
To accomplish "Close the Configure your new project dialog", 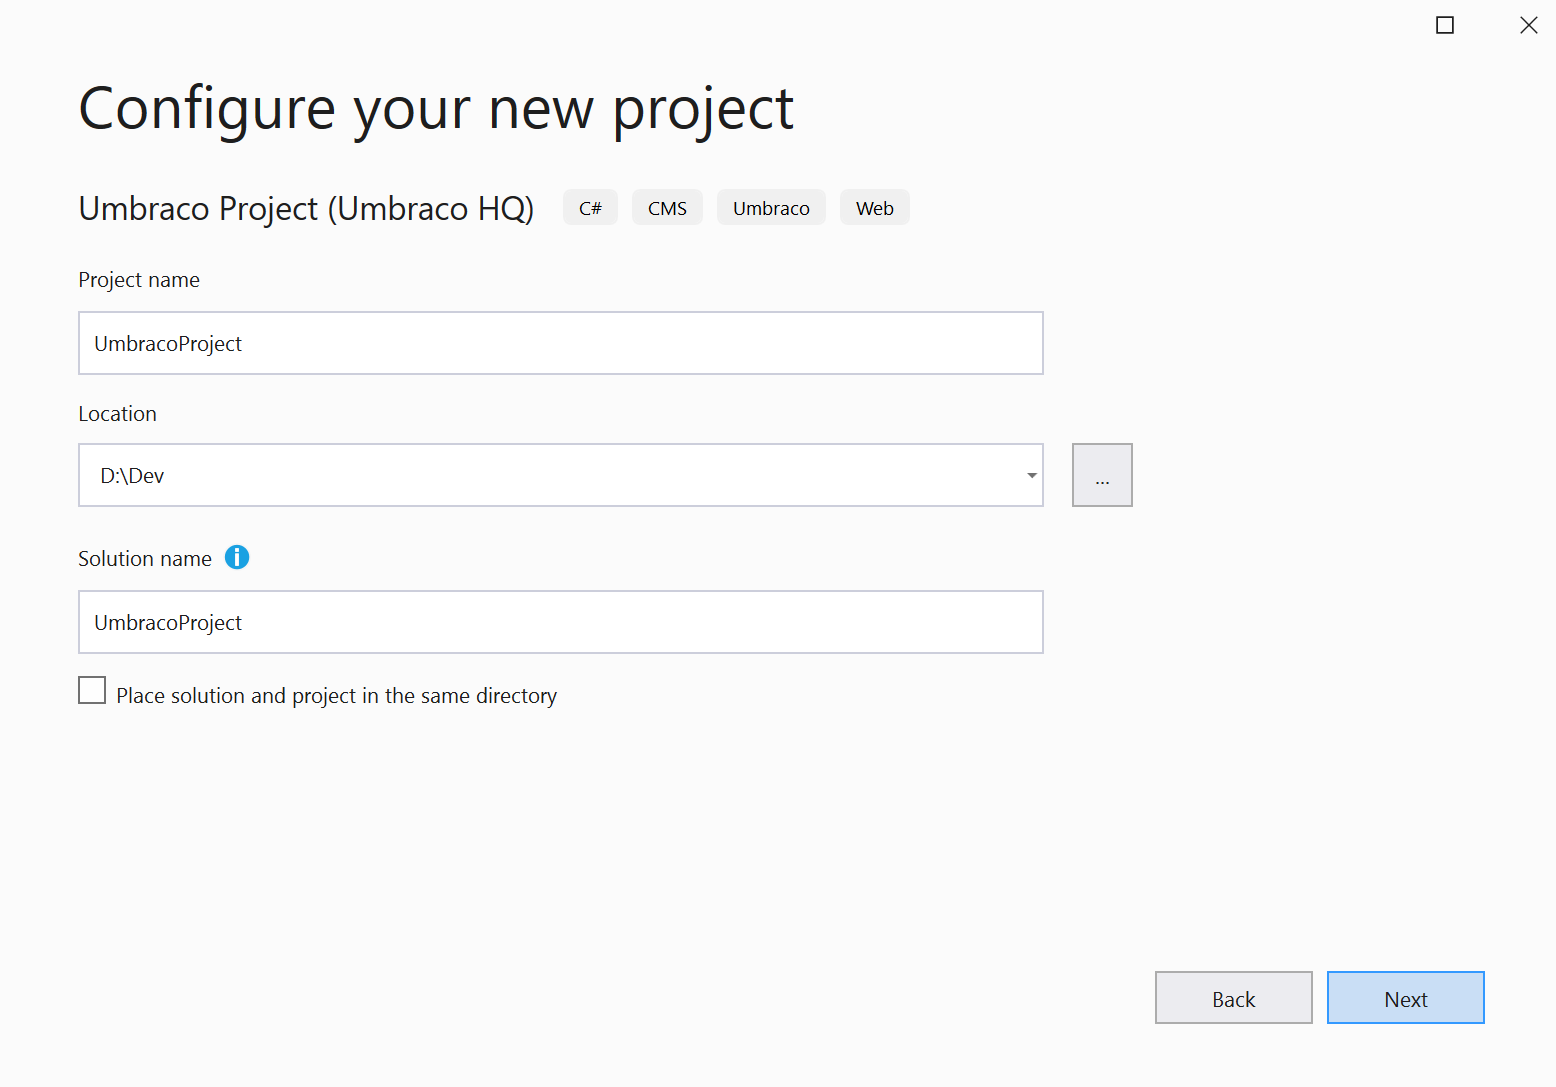I will tap(1528, 25).
